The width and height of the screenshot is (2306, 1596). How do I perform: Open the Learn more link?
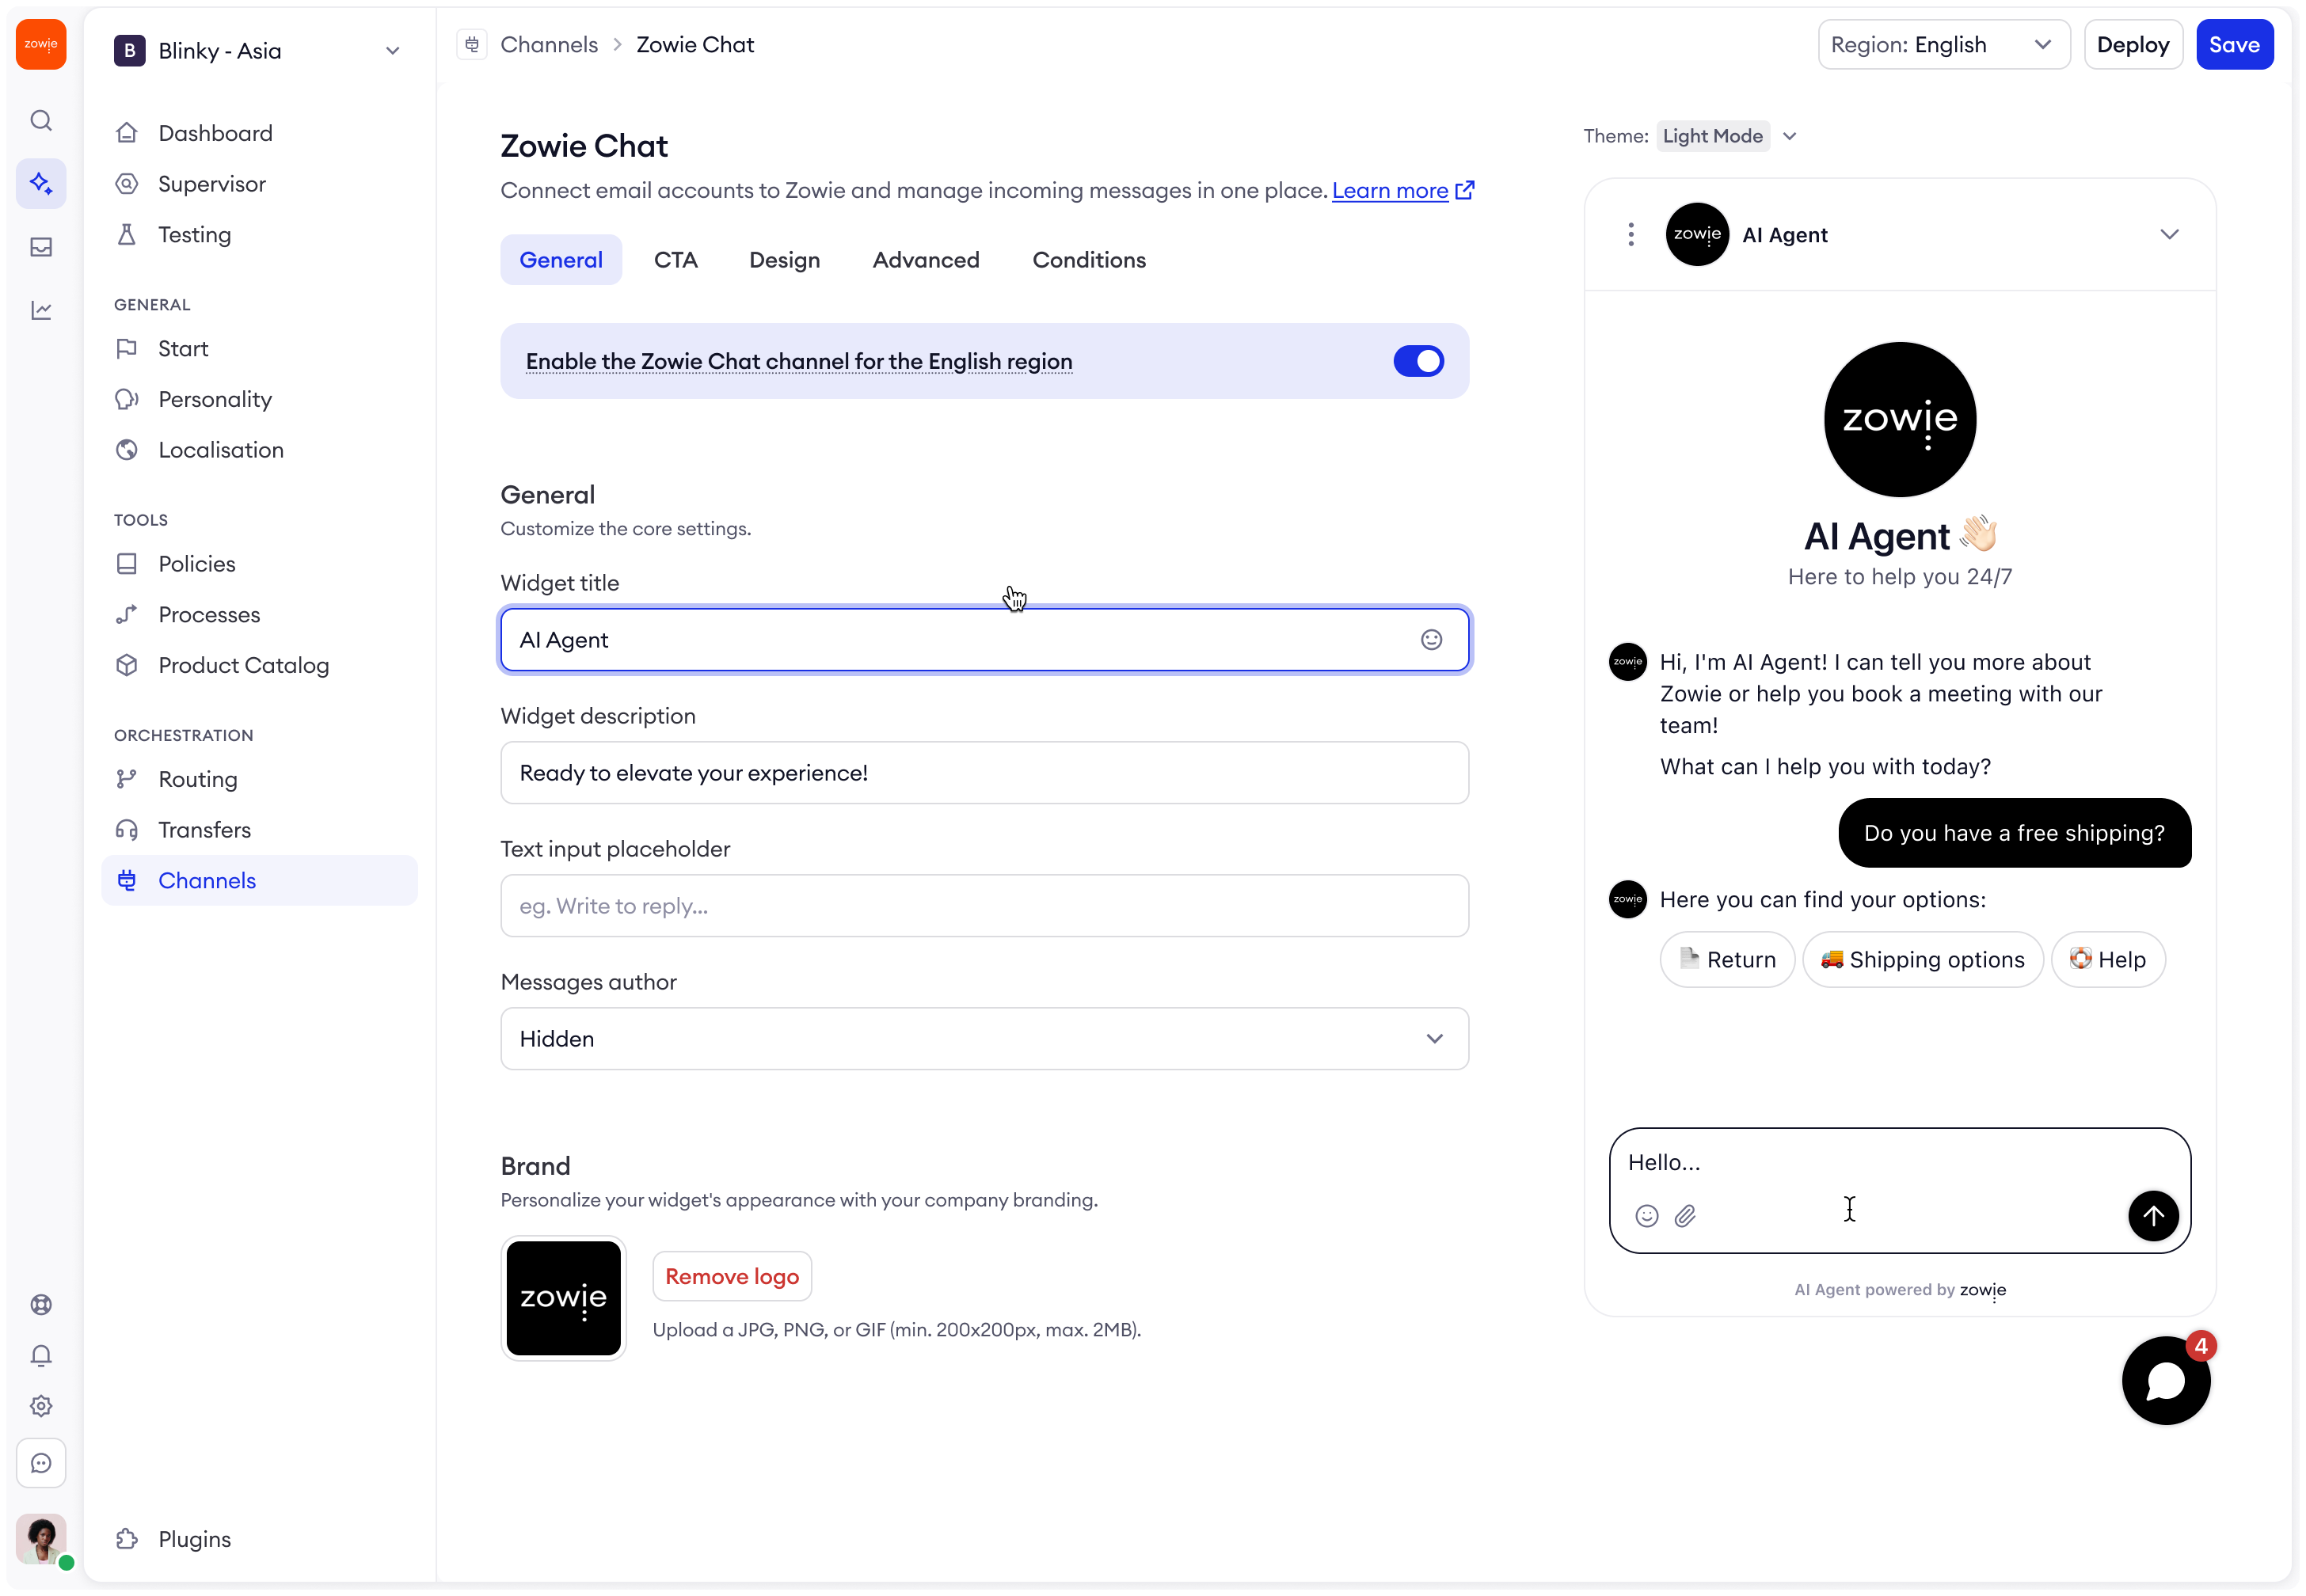[1389, 190]
